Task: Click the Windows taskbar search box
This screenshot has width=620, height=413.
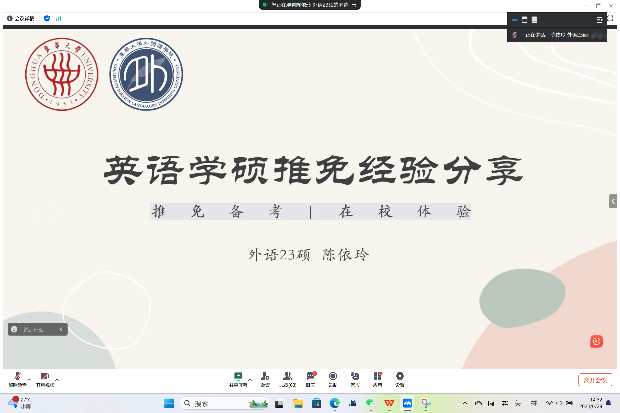Action: click(x=203, y=403)
